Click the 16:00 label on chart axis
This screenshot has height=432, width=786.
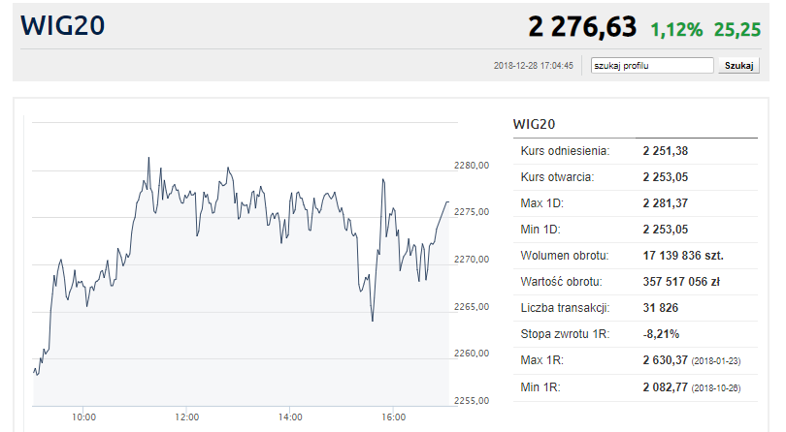[x=394, y=417]
